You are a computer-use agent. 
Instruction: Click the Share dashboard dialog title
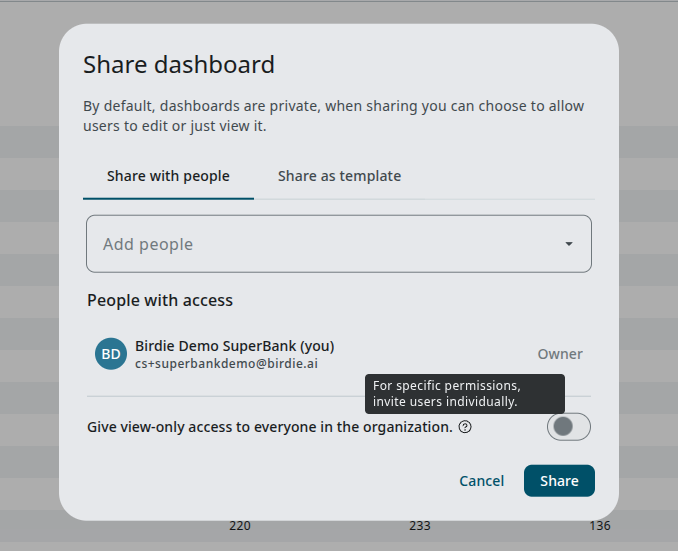point(179,65)
